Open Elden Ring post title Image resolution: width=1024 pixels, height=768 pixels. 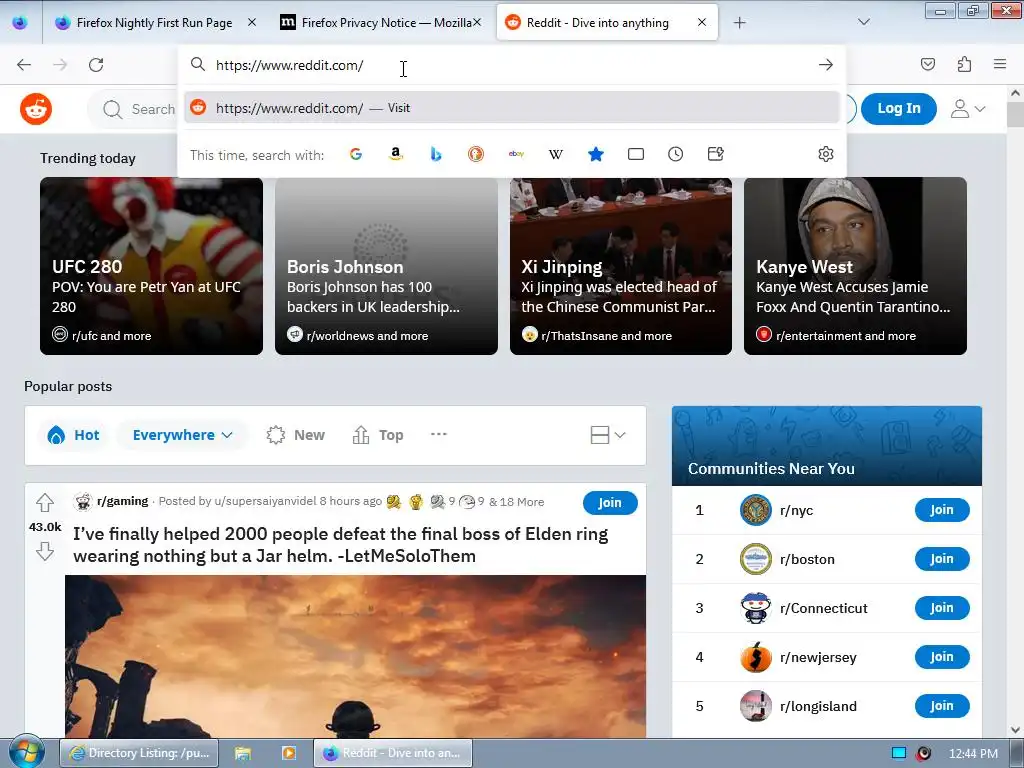pyautogui.click(x=340, y=545)
